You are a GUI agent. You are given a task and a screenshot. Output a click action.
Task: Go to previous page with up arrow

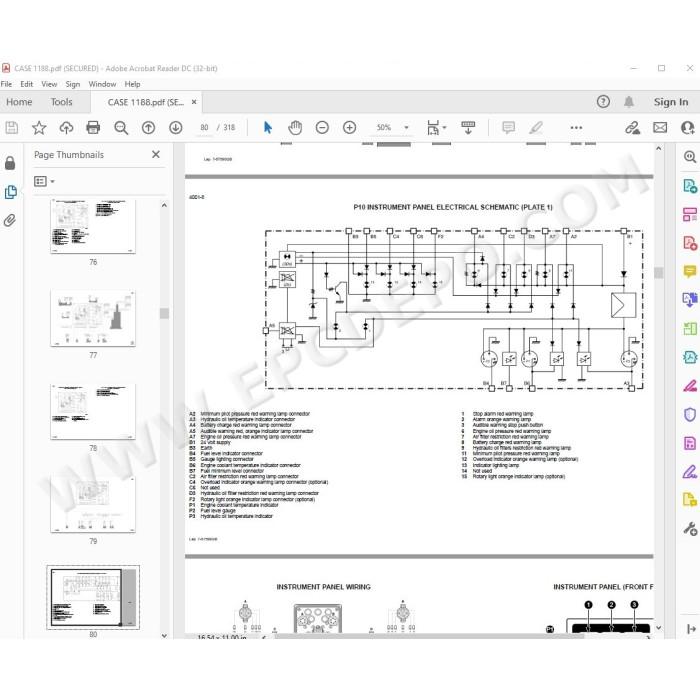pos(148,128)
